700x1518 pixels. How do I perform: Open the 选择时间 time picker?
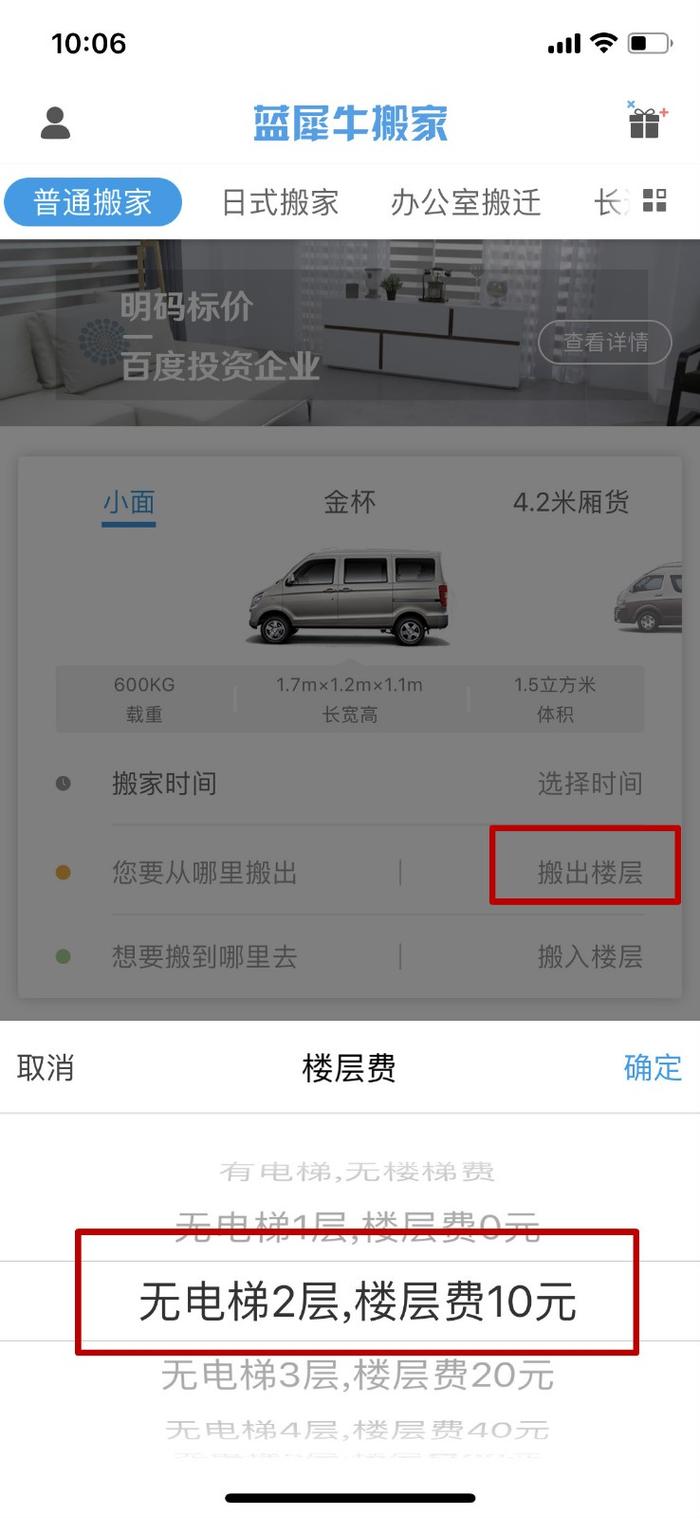click(x=590, y=783)
